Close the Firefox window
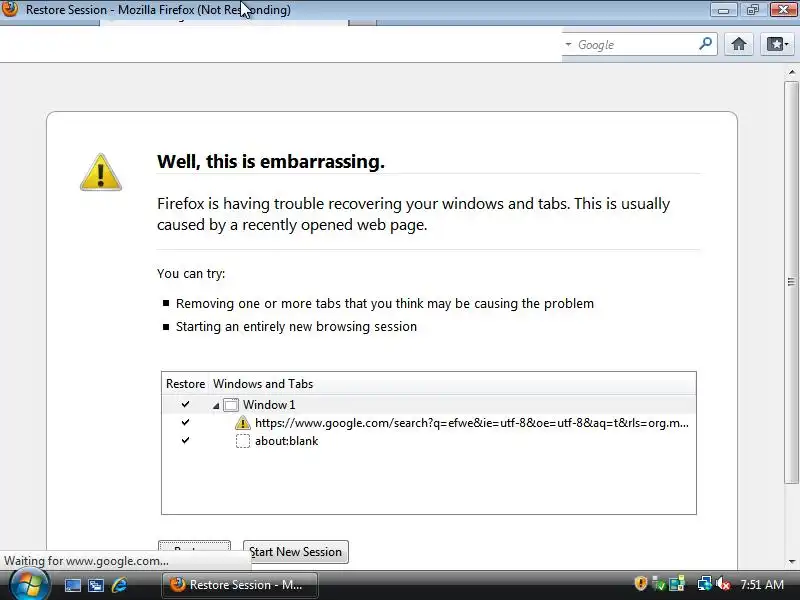 coord(783,9)
